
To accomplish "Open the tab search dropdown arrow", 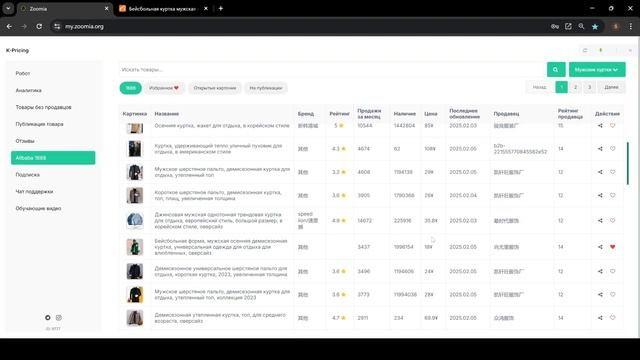I will tap(8, 9).
